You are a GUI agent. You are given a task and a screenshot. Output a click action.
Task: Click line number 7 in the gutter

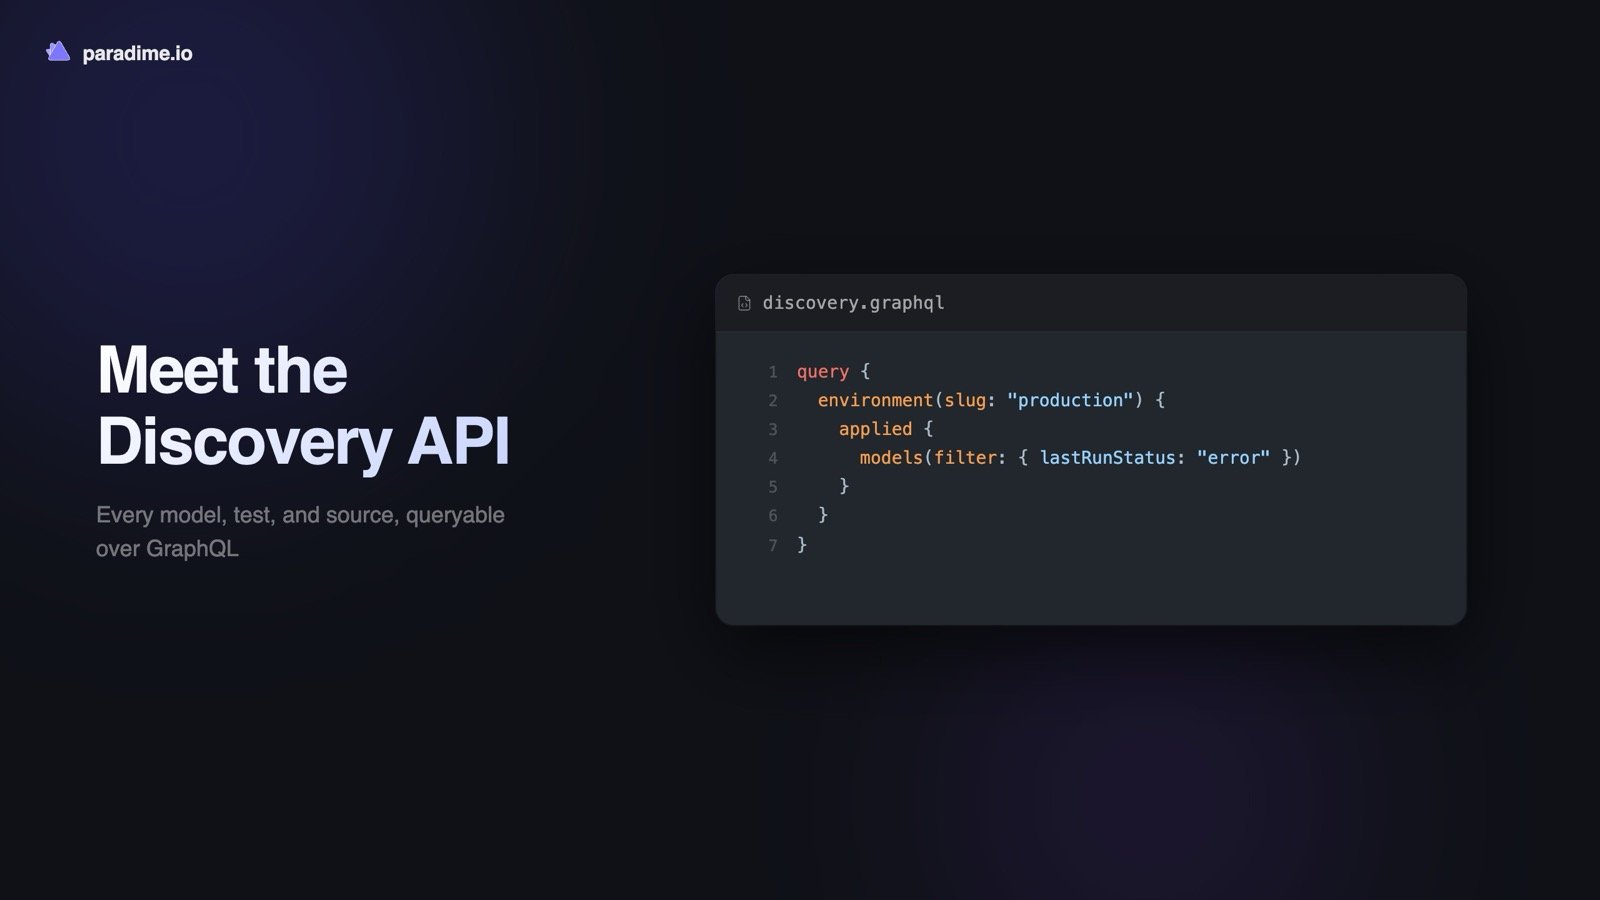coord(773,545)
